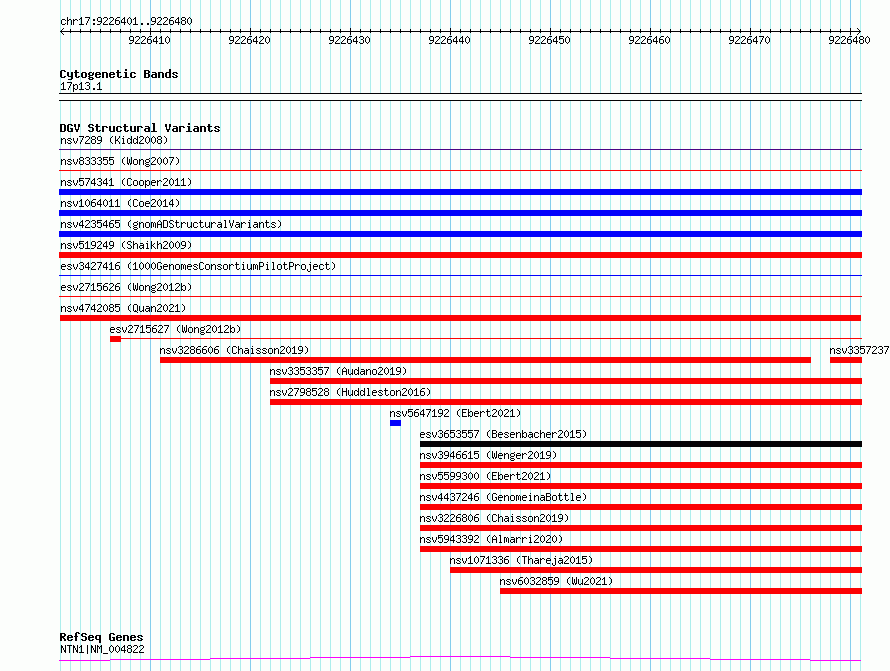Select esv3653557 (Besenbacher2015) label

point(503,434)
